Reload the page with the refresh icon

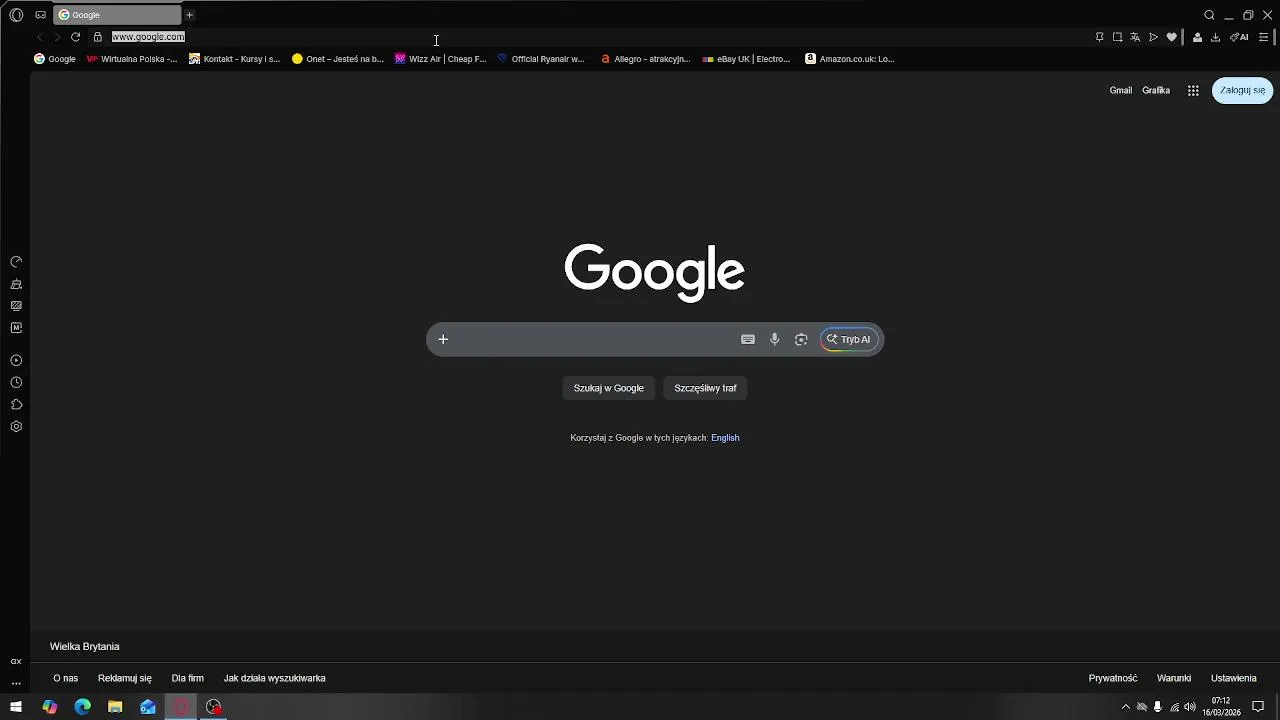pos(75,37)
